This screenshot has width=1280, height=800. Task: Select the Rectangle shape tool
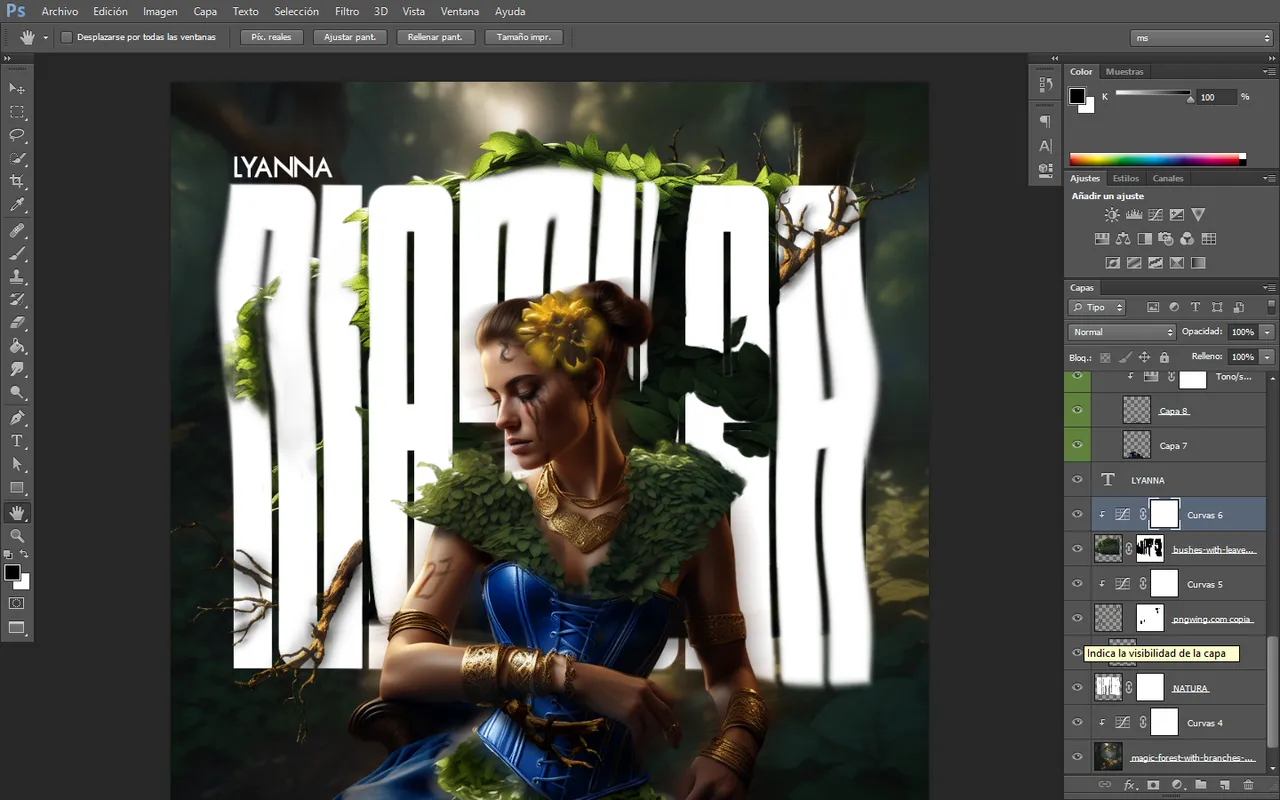click(x=17, y=488)
